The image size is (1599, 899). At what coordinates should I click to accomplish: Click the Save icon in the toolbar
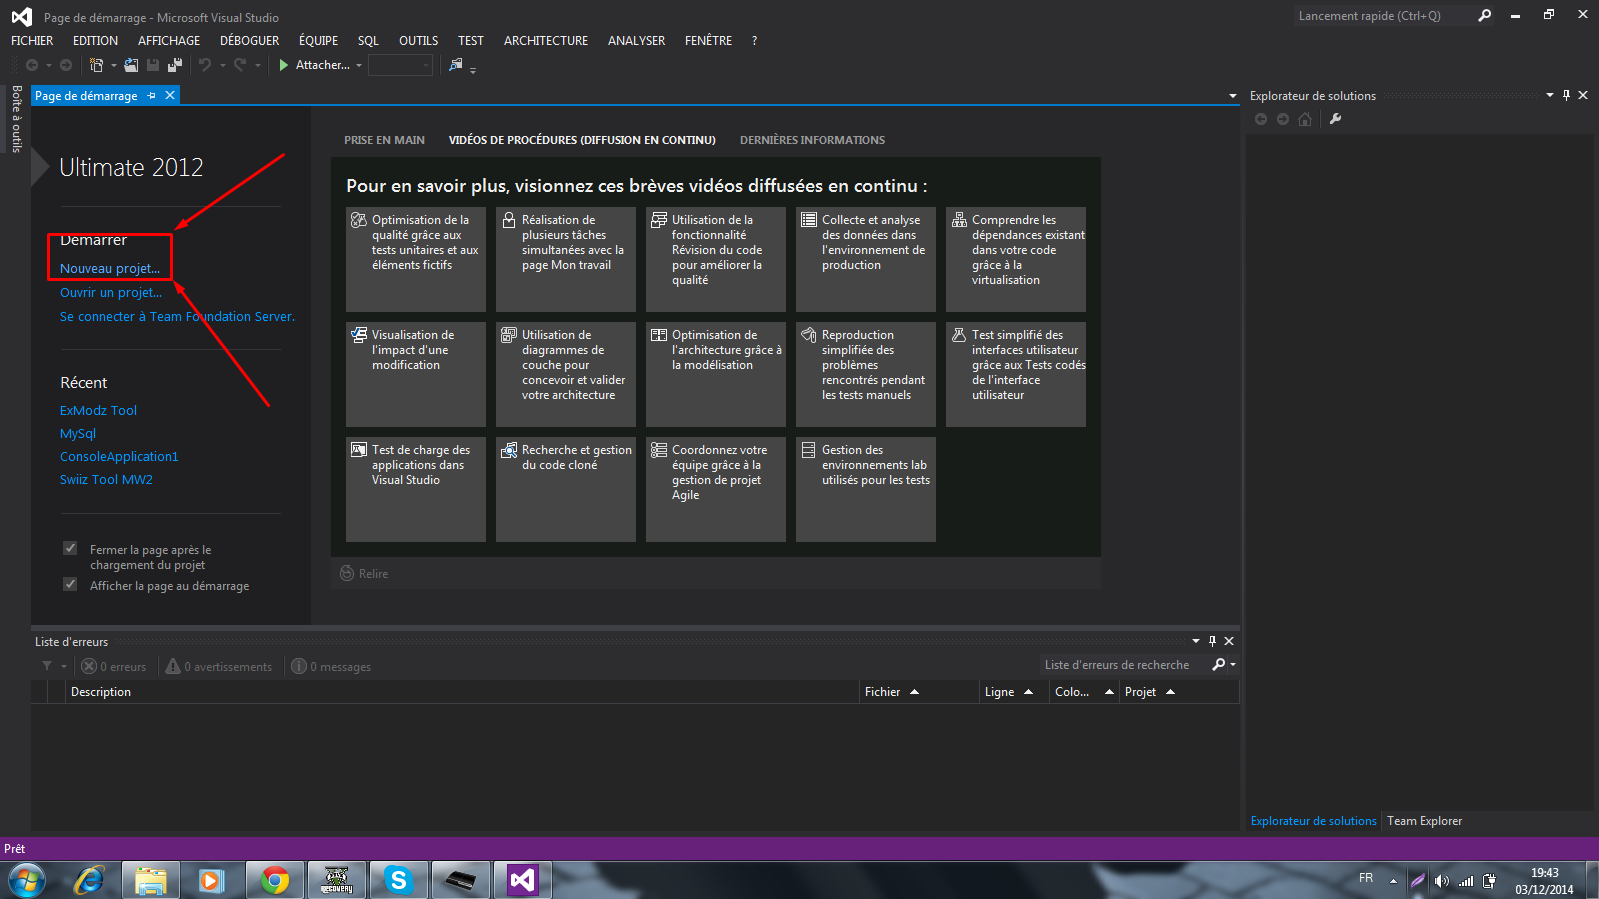tap(153, 65)
